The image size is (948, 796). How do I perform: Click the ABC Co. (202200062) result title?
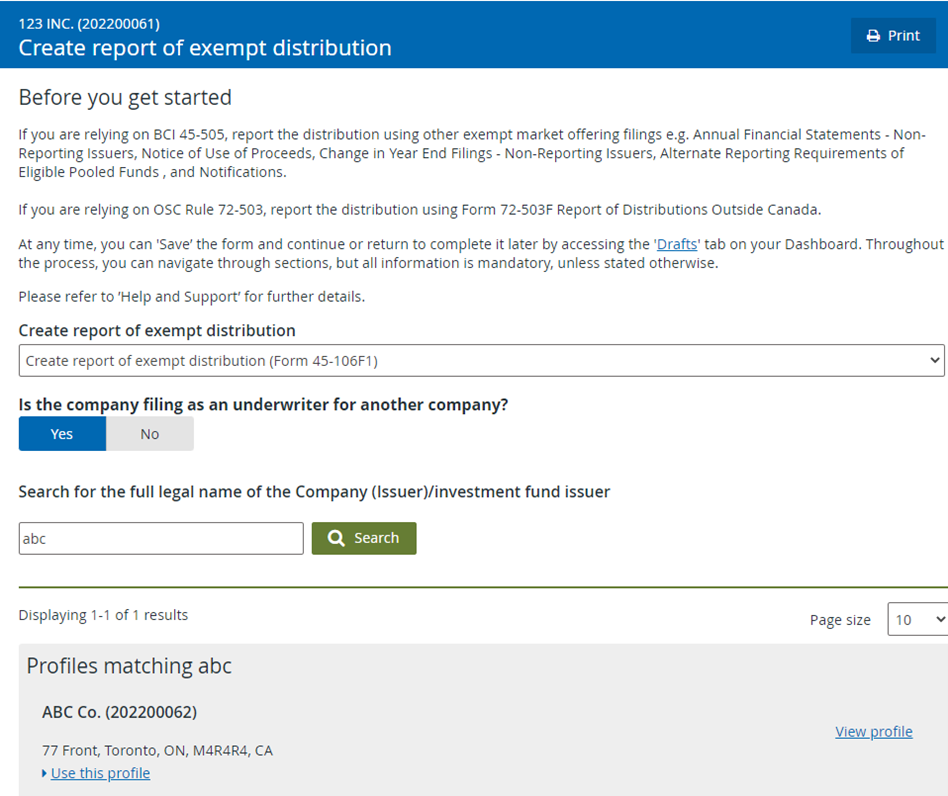tap(120, 712)
